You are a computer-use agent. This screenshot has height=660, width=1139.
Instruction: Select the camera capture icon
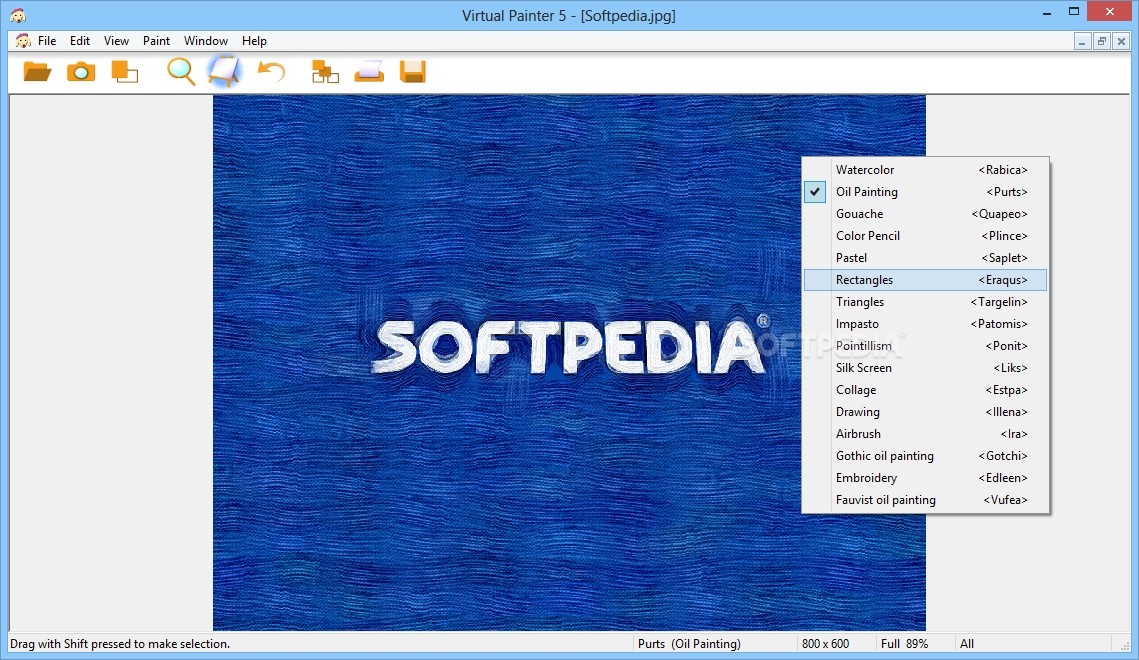81,71
